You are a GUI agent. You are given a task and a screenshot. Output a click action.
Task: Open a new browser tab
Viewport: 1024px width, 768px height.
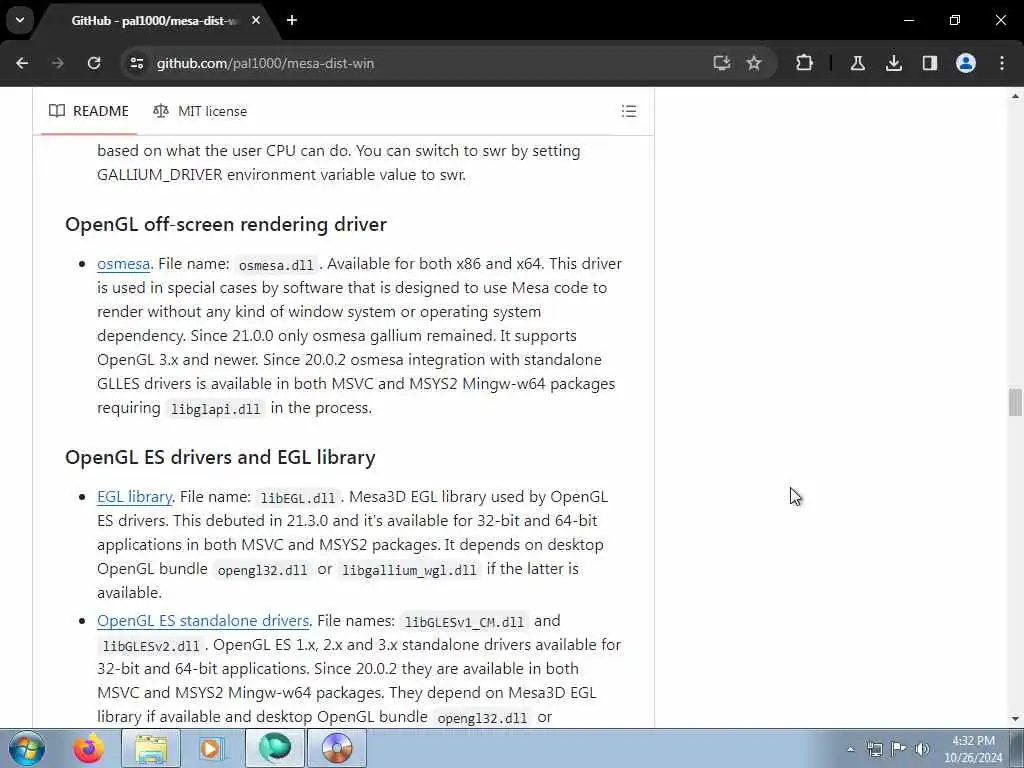click(292, 20)
